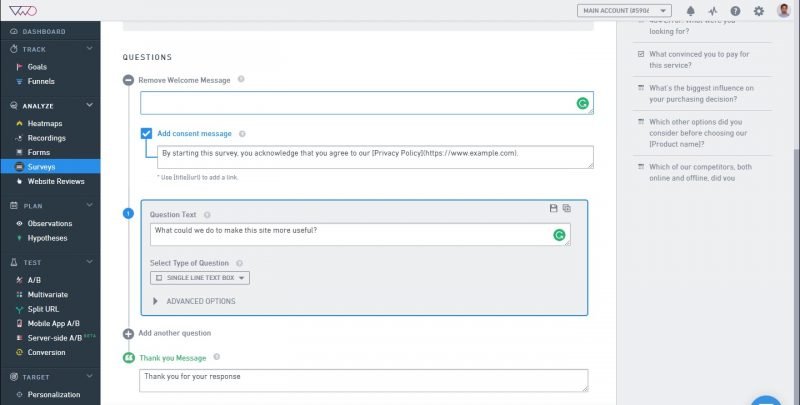
Task: Click the save icon on question card
Action: click(554, 208)
